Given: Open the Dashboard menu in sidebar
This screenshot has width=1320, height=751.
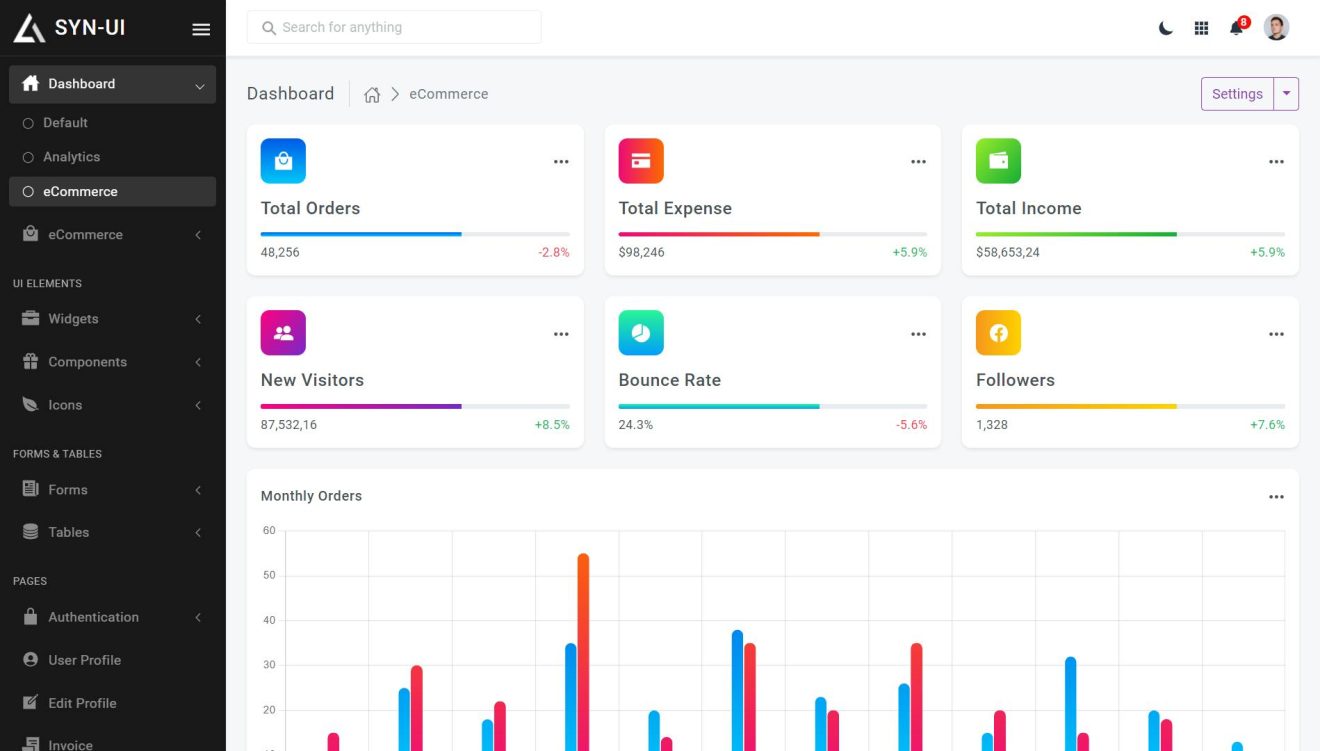Looking at the screenshot, I should coord(81,84).
